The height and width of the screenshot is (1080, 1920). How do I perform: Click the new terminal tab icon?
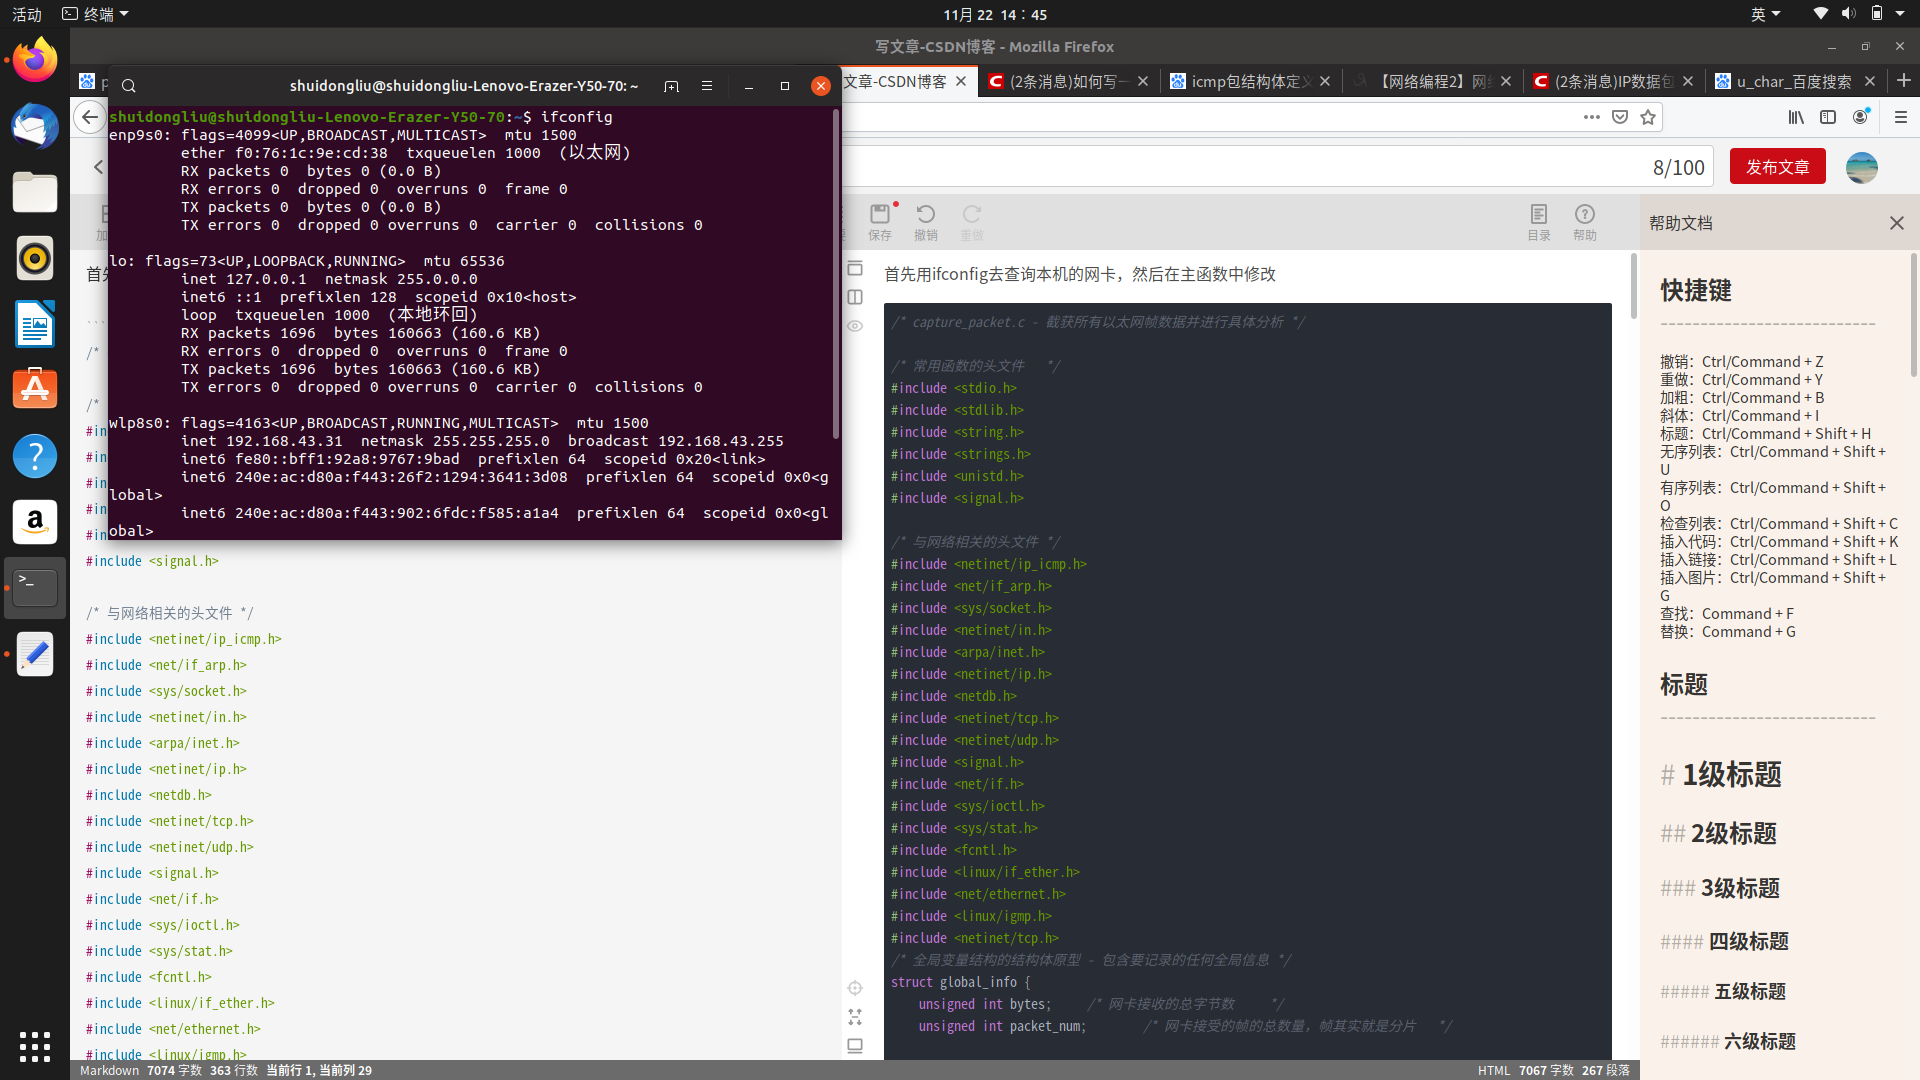pos(671,86)
